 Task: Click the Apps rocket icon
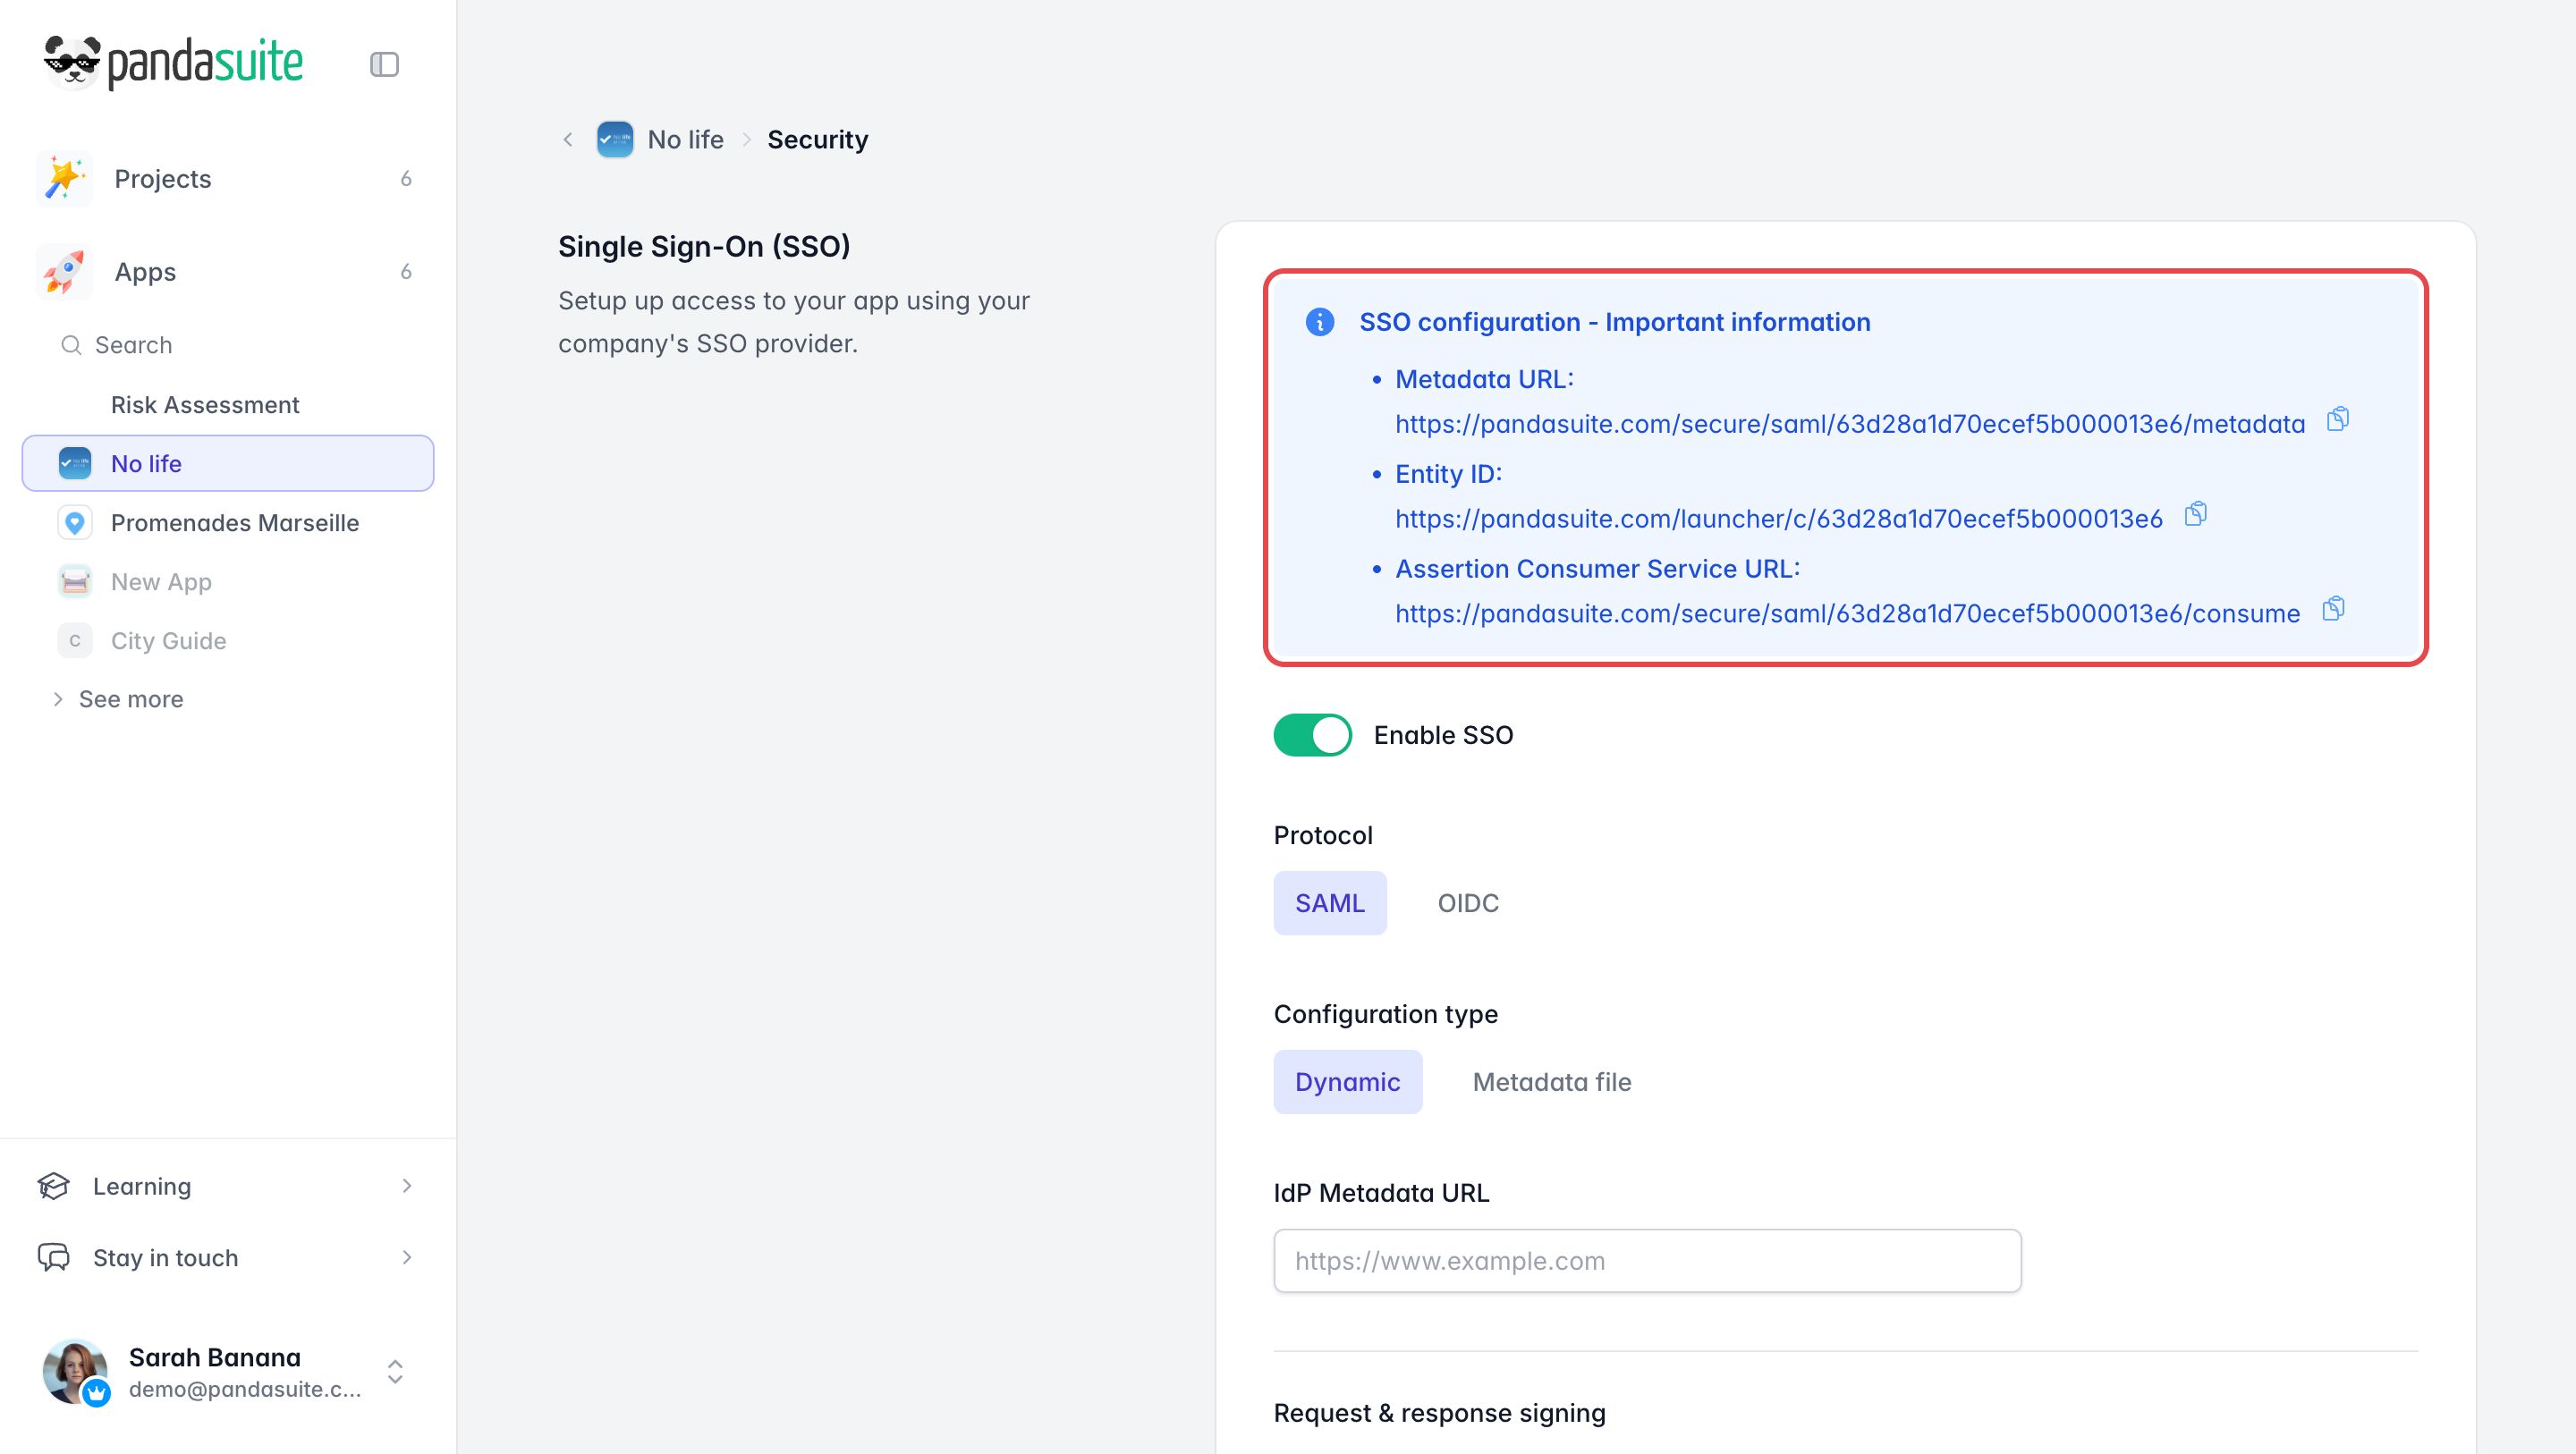65,272
